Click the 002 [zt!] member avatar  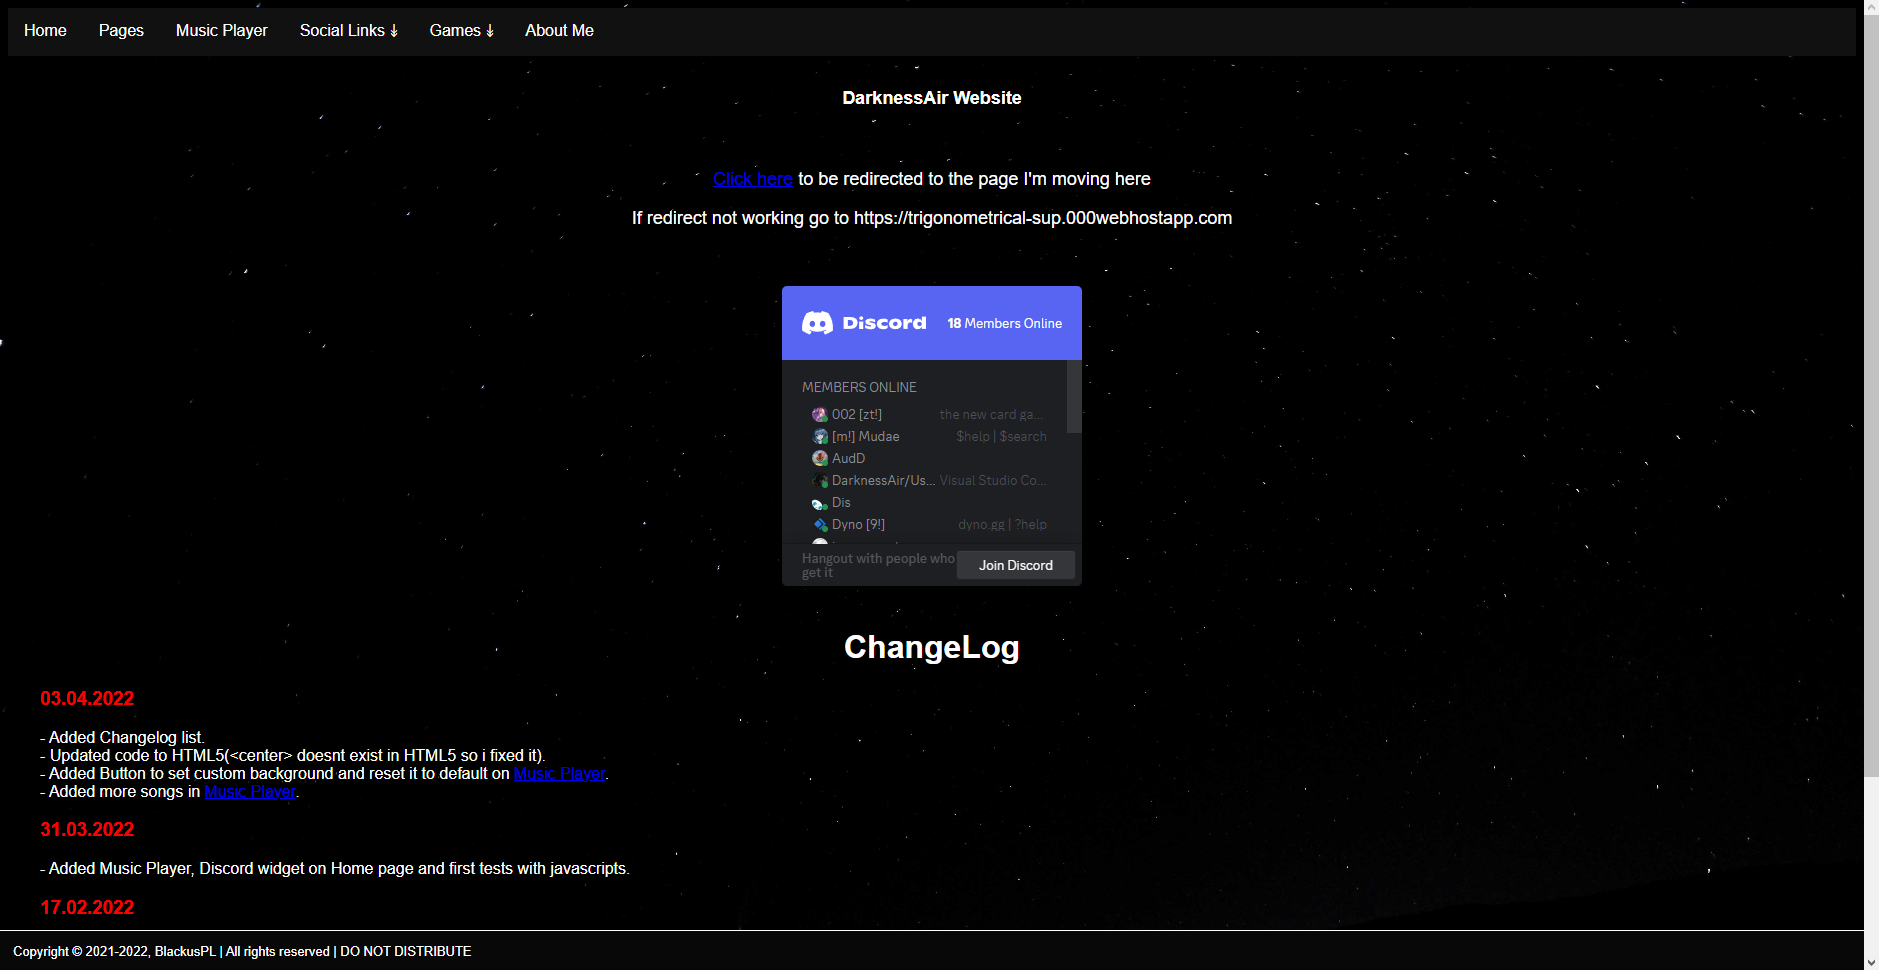click(x=820, y=415)
